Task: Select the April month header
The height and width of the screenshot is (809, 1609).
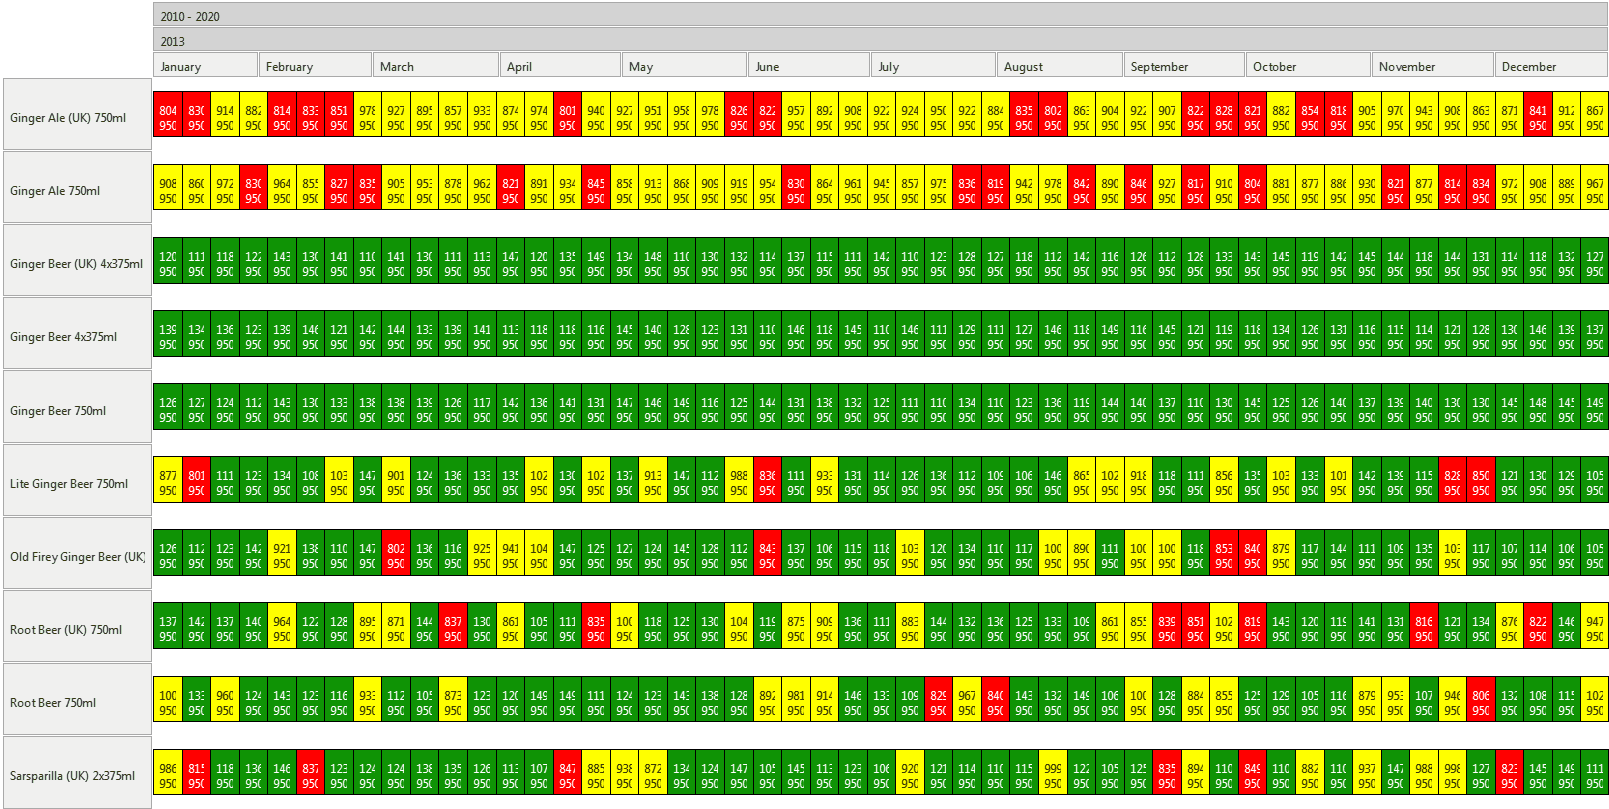Action: [x=560, y=66]
